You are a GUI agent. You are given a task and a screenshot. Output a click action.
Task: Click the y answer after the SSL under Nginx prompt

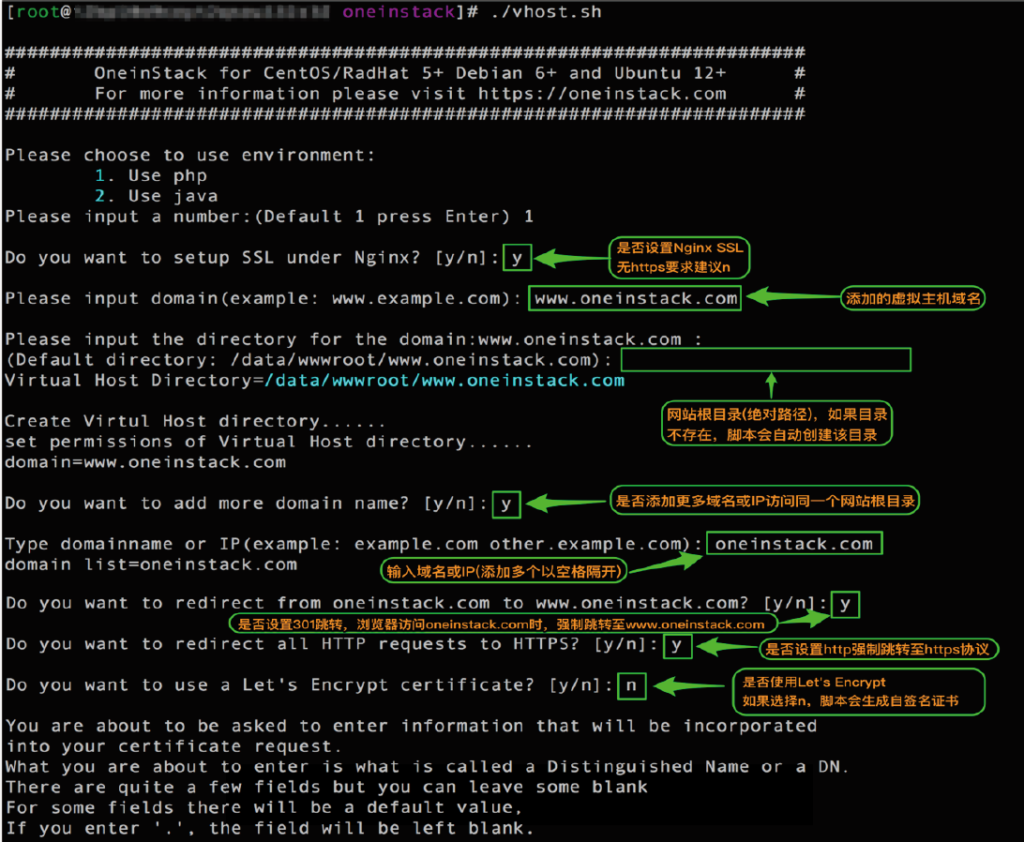tap(517, 257)
